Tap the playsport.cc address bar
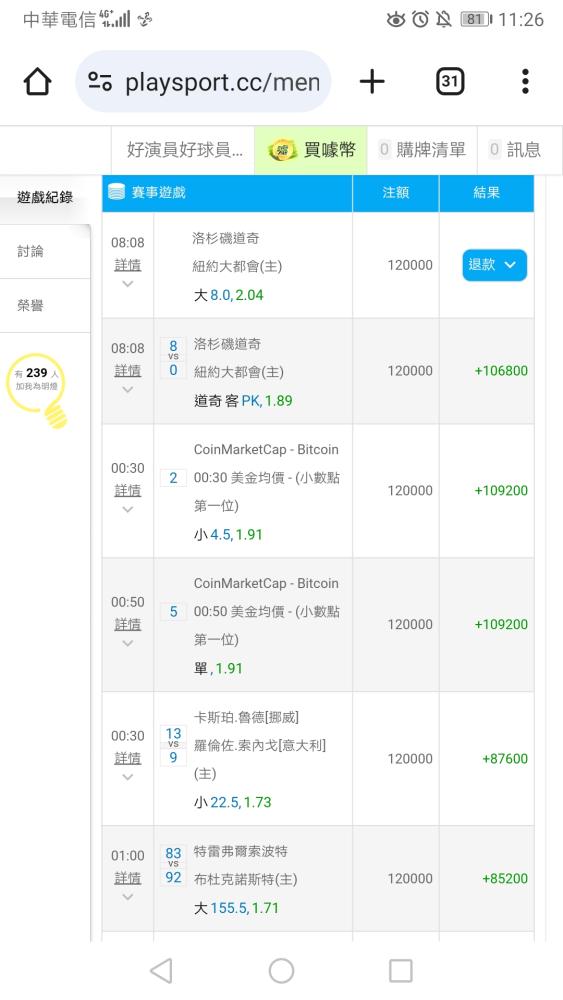Viewport: 563px width, 1000px height. click(x=203, y=82)
